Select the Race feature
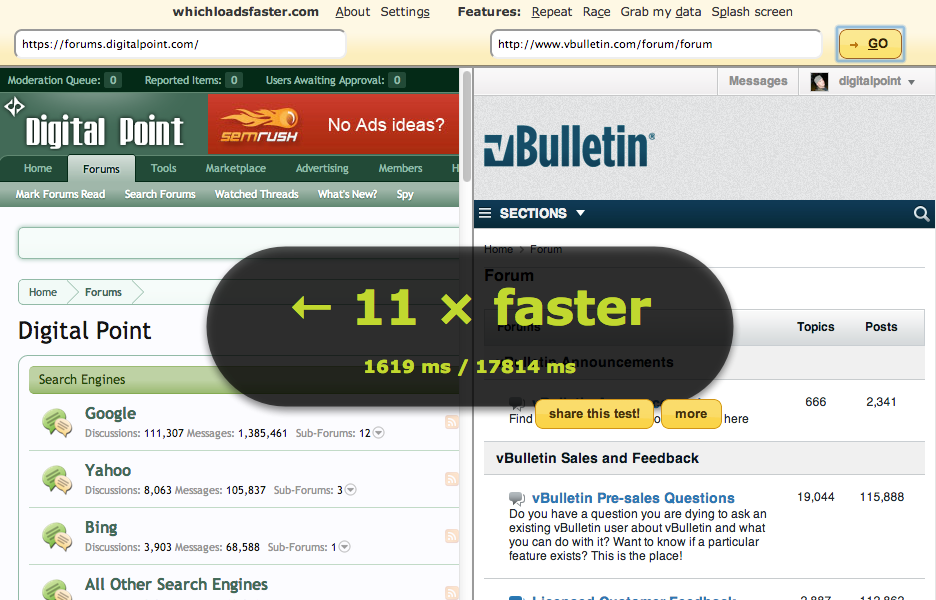 596,12
